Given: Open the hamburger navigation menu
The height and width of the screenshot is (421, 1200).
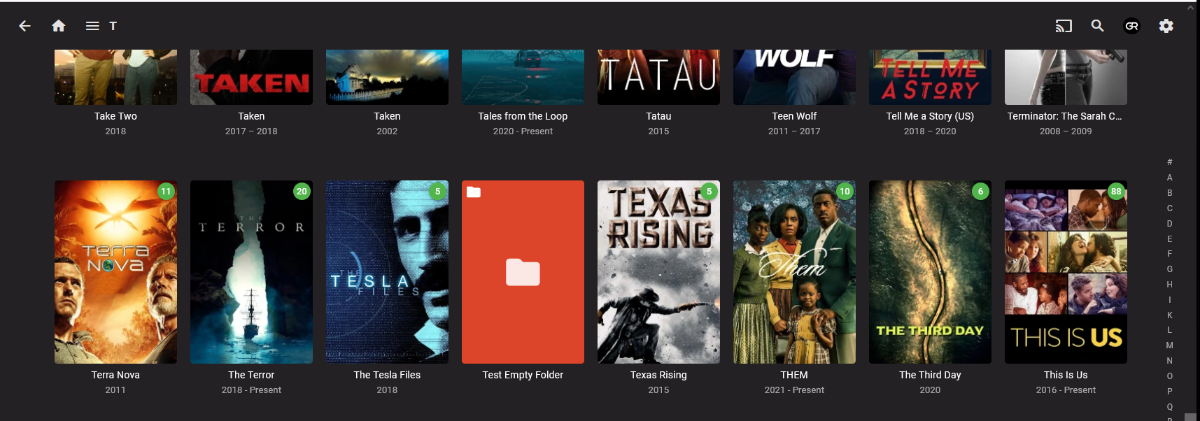Looking at the screenshot, I should (92, 26).
